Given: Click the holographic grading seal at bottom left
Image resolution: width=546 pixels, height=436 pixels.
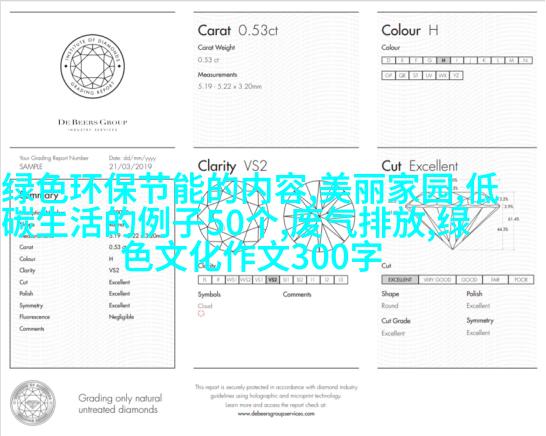Looking at the screenshot, I should (x=33, y=403).
